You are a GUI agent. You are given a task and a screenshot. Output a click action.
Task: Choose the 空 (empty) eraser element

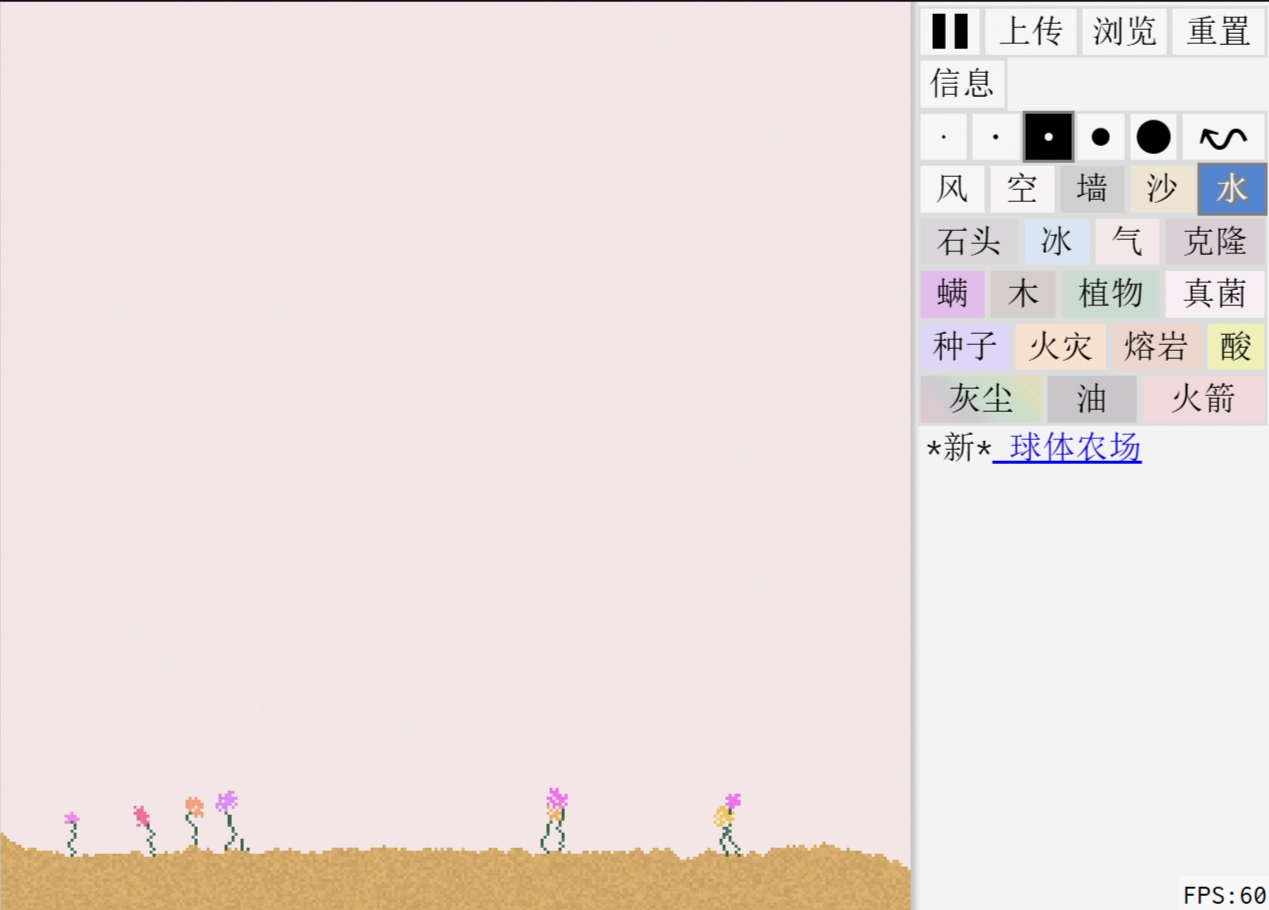click(1021, 189)
